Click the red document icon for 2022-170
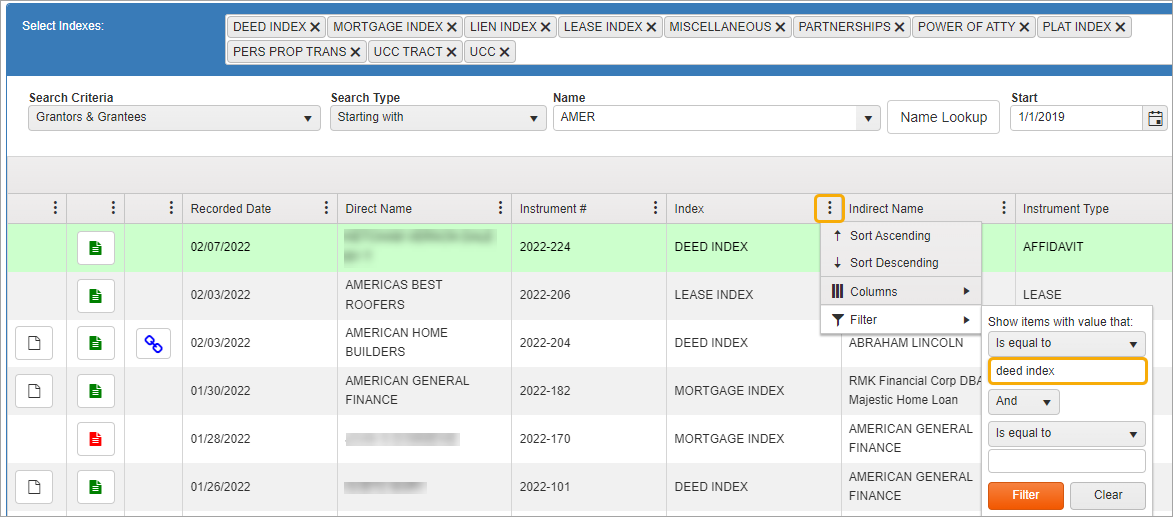Image resolution: width=1173 pixels, height=517 pixels. tap(95, 439)
